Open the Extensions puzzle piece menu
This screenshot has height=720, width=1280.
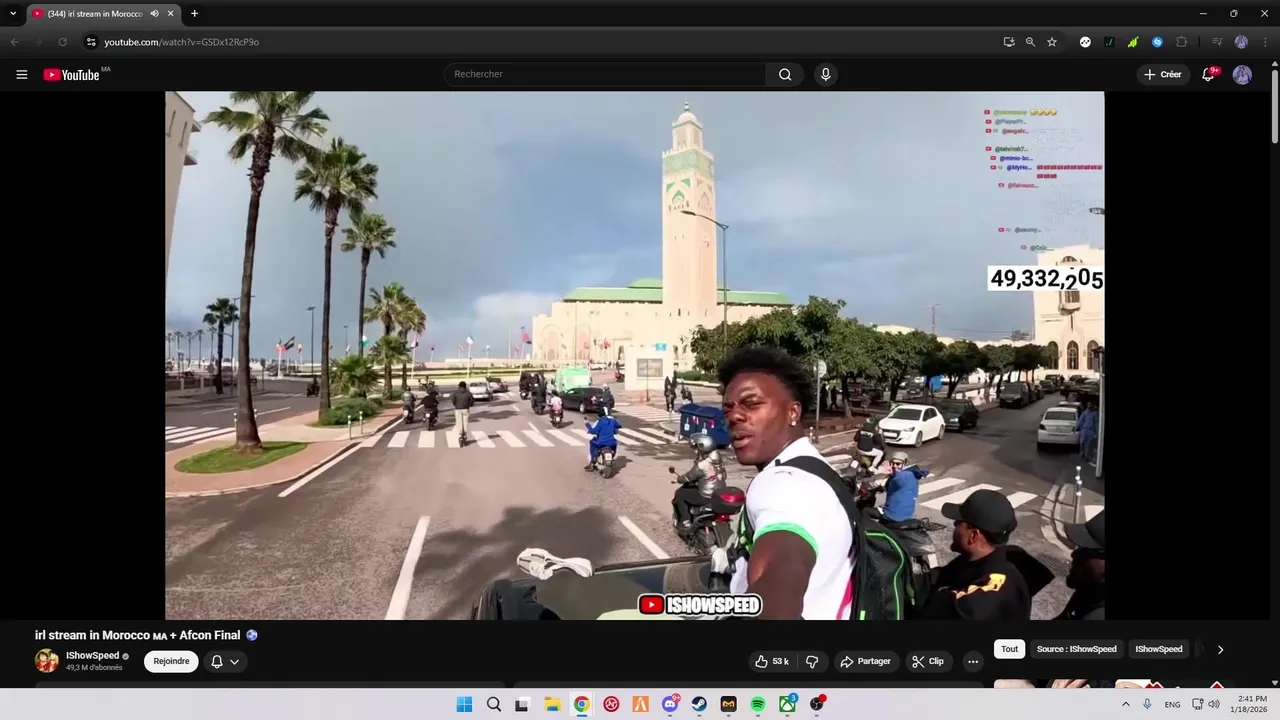point(1181,42)
